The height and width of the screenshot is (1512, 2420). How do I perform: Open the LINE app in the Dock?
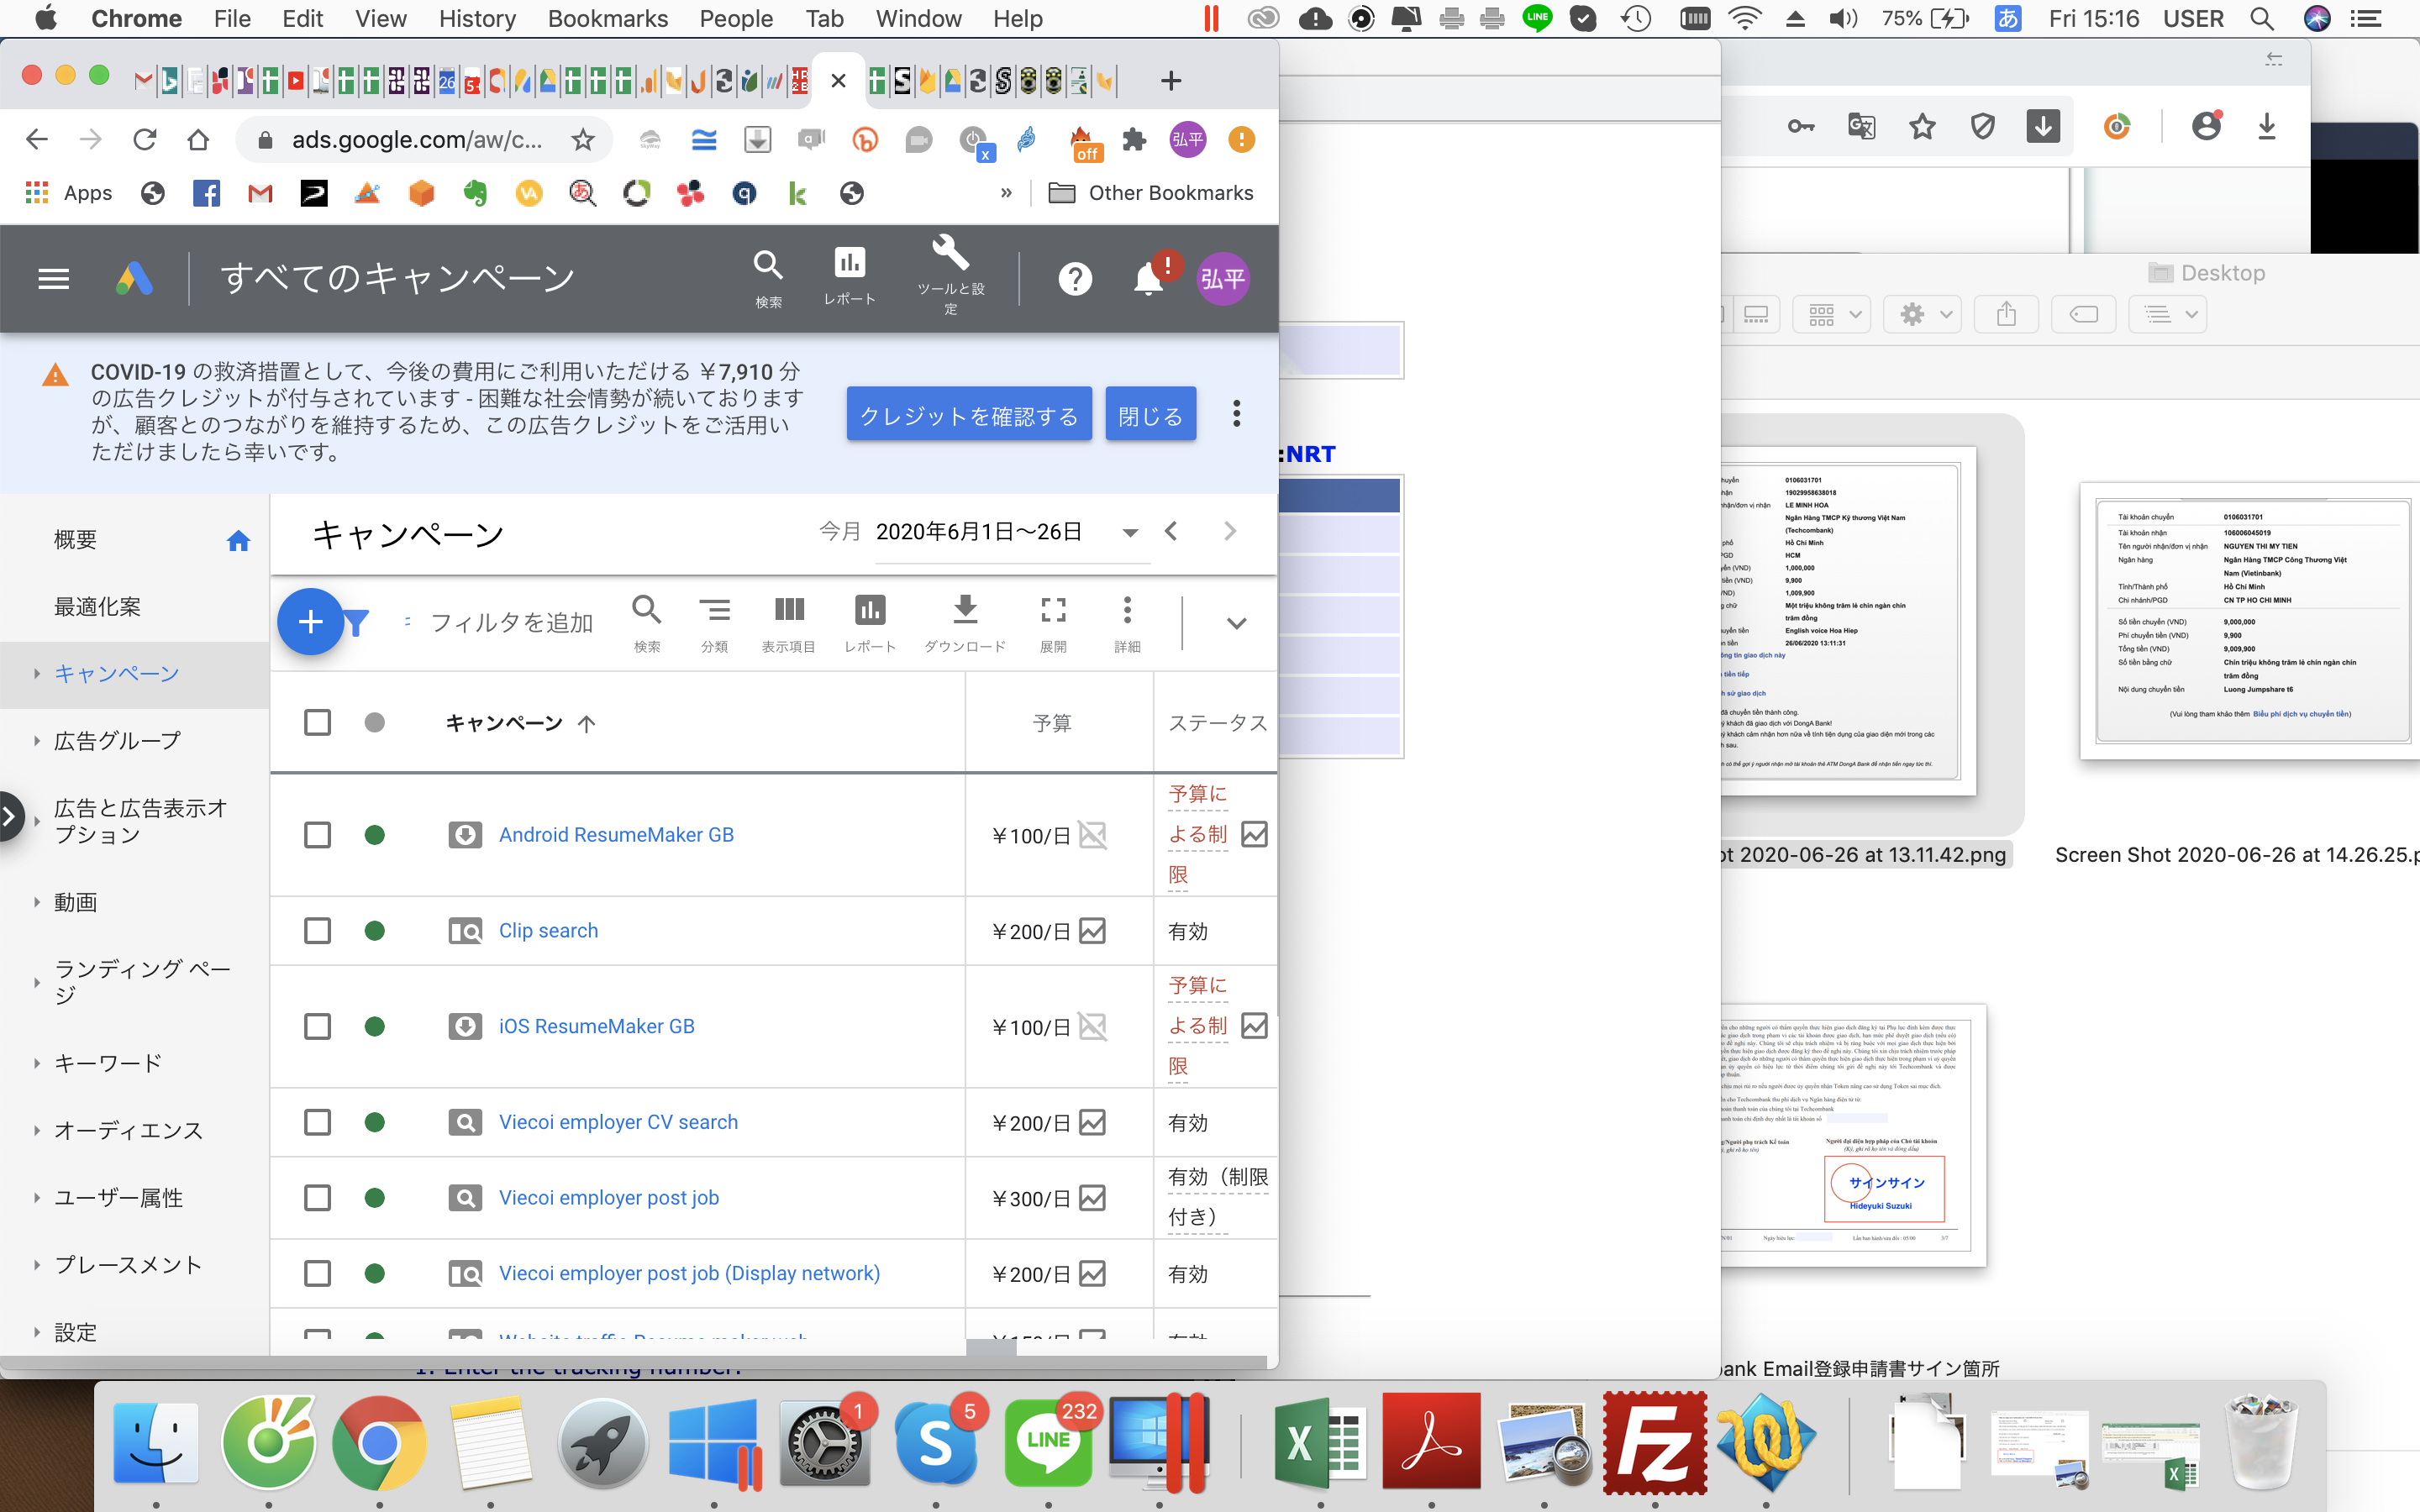pyautogui.click(x=1049, y=1442)
